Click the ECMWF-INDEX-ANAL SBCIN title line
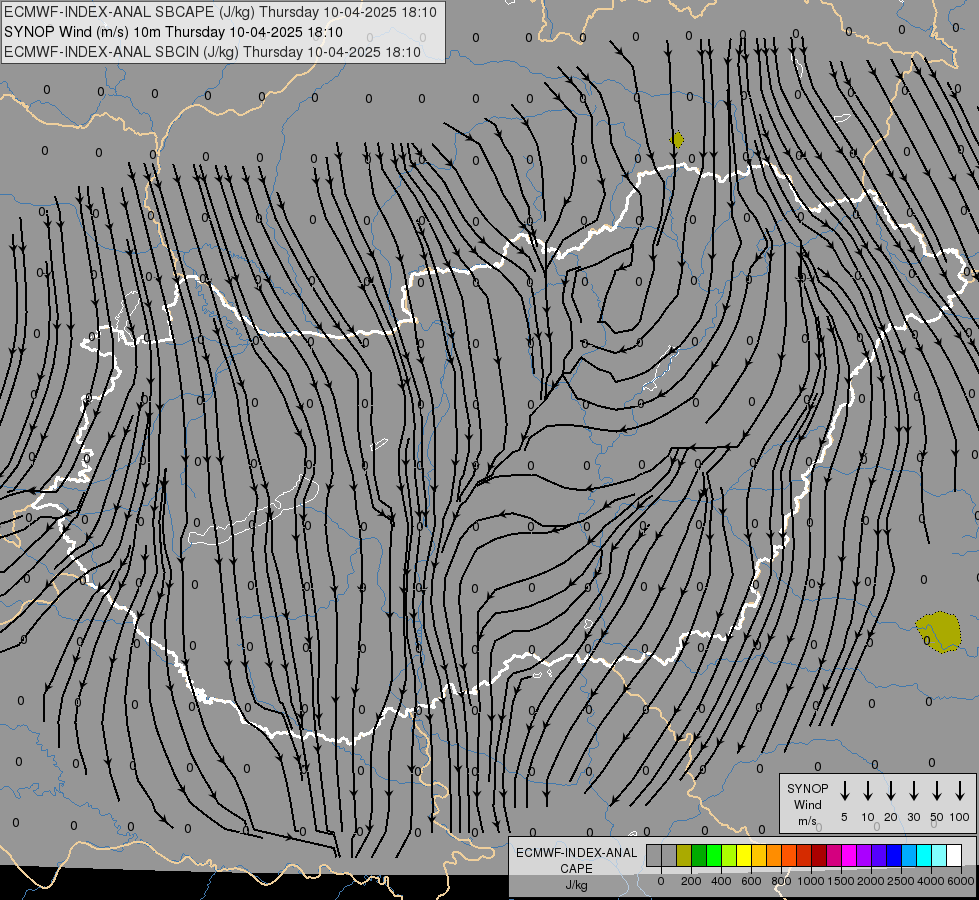This screenshot has width=979, height=900. (x=212, y=52)
